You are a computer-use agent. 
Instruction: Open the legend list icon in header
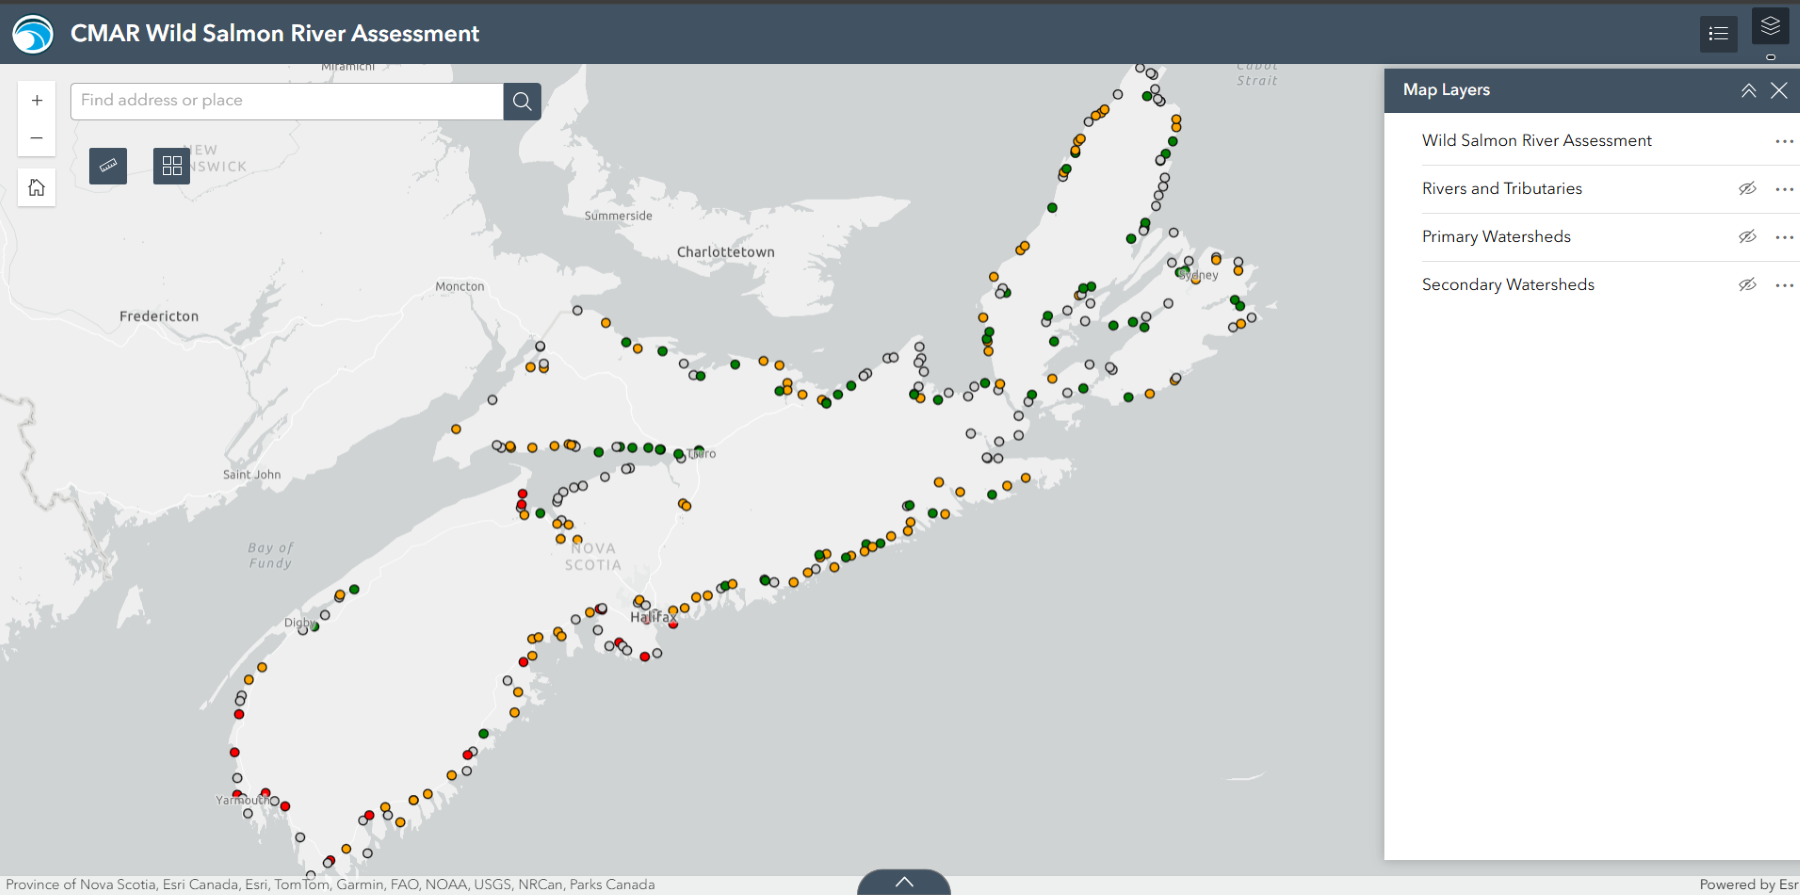1718,34
